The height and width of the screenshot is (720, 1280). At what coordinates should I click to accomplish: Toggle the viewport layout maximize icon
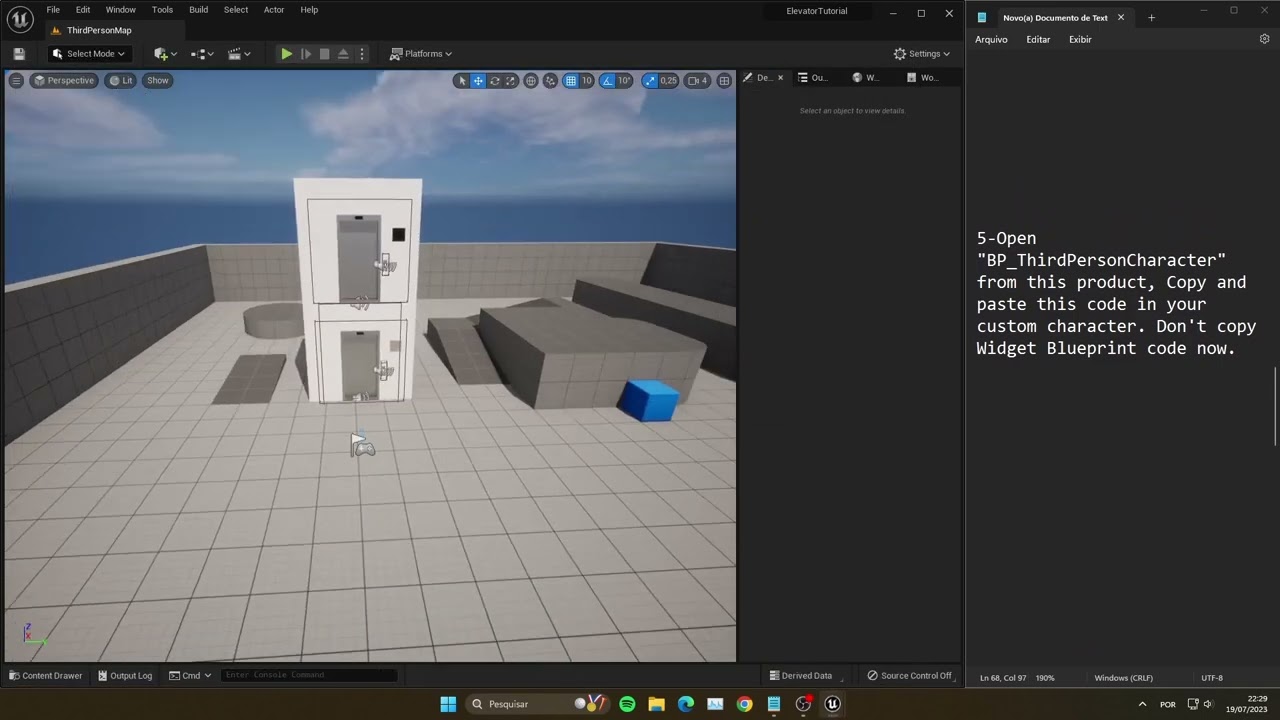pos(724,81)
